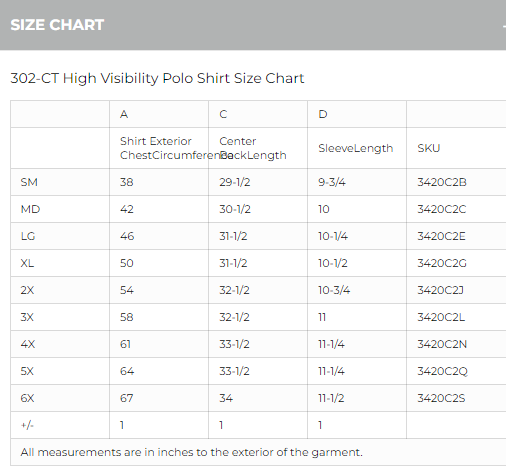Click the Shirt Exterior Chest Circumference header
The height and width of the screenshot is (469, 506).
[159, 148]
